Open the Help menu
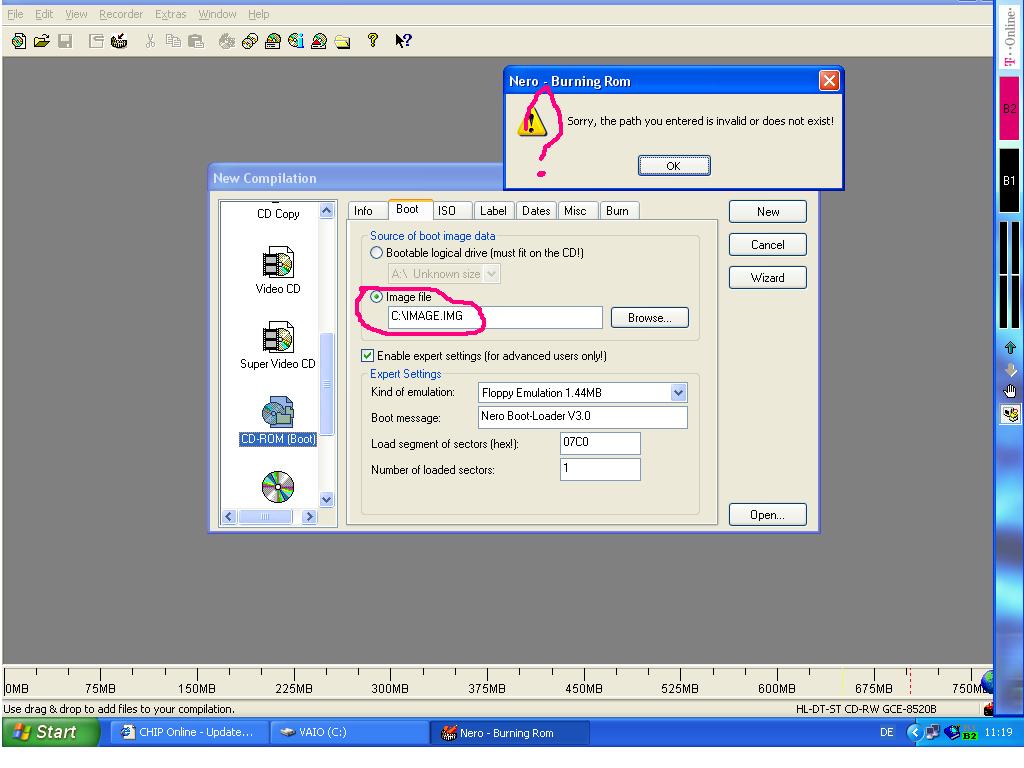The width and height of the screenshot is (1024, 768). tap(258, 14)
